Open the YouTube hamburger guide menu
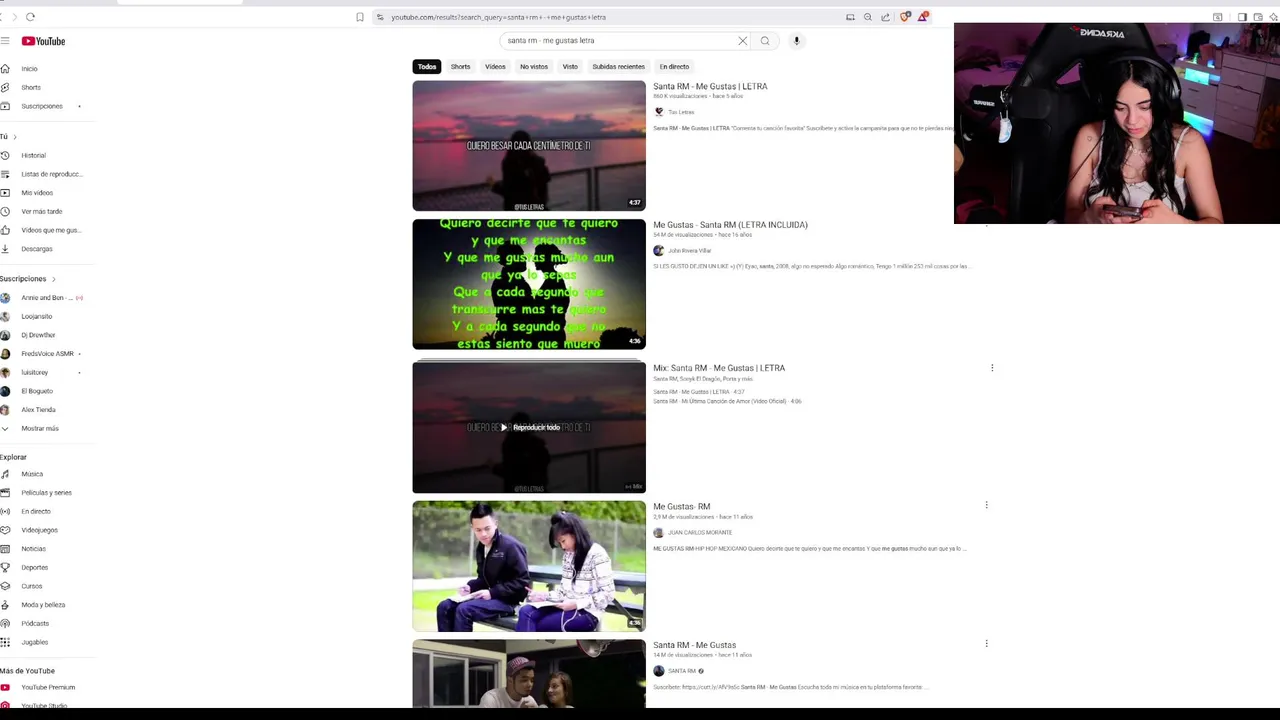 click(x=5, y=41)
